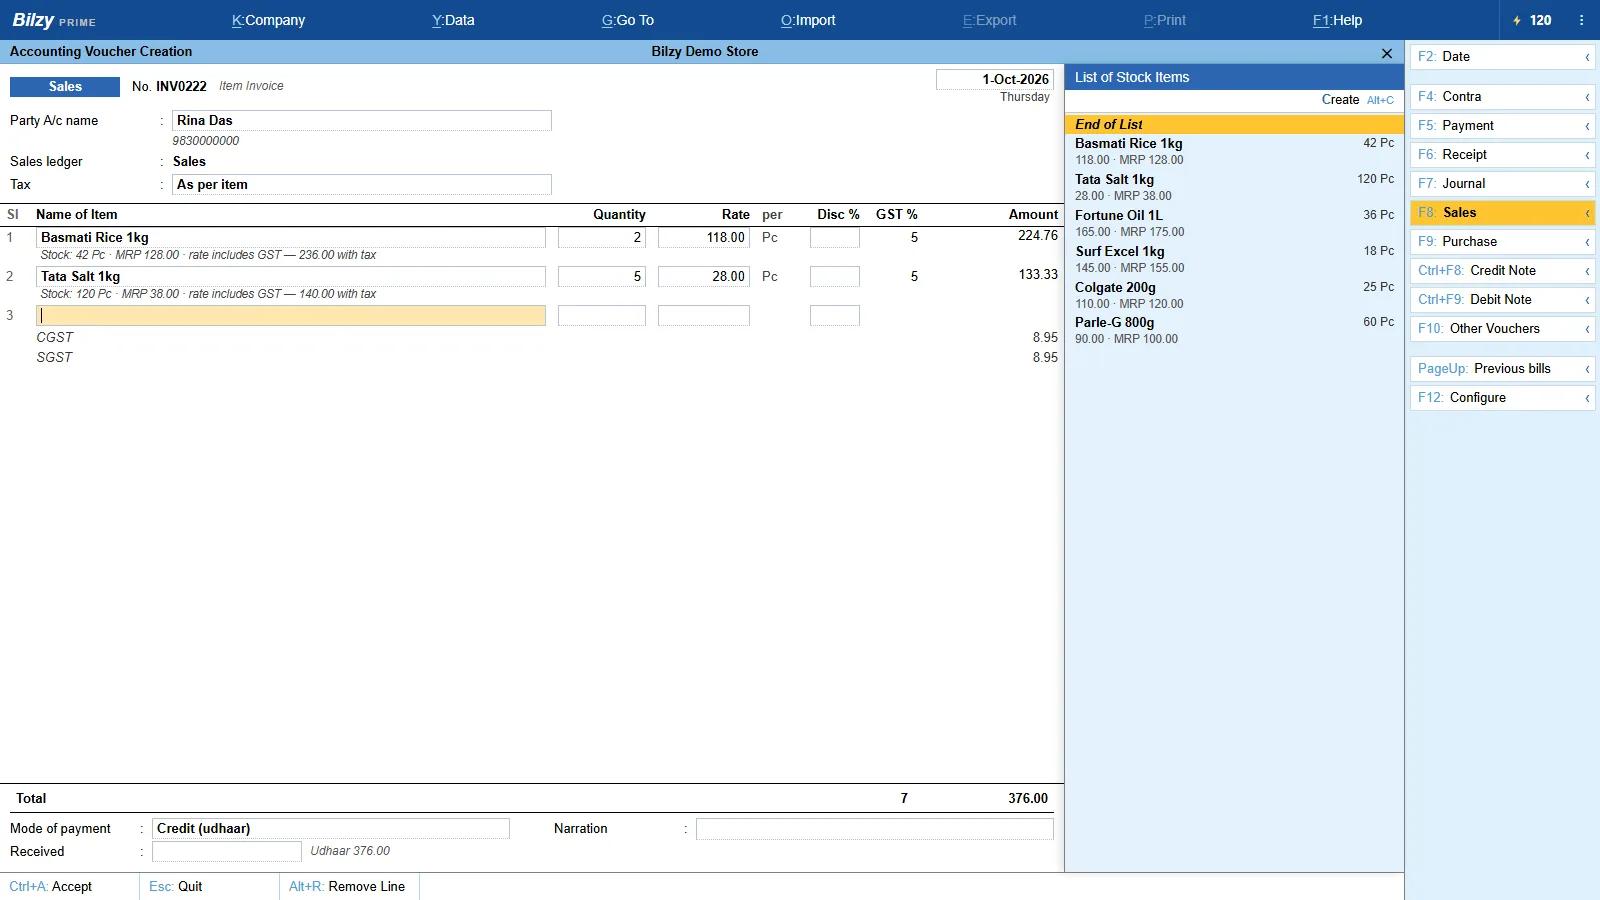Close the voucher creation window
This screenshot has width=1600, height=900.
pyautogui.click(x=1386, y=53)
